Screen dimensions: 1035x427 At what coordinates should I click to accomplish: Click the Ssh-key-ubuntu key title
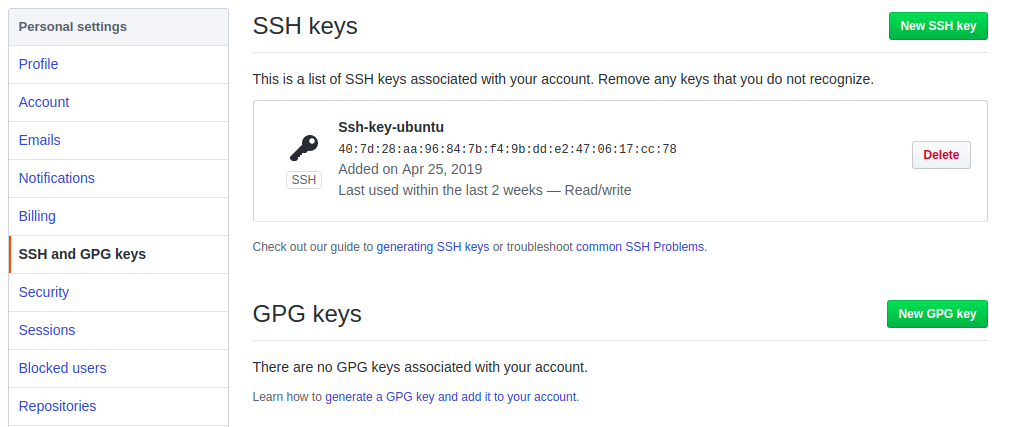[x=391, y=127]
